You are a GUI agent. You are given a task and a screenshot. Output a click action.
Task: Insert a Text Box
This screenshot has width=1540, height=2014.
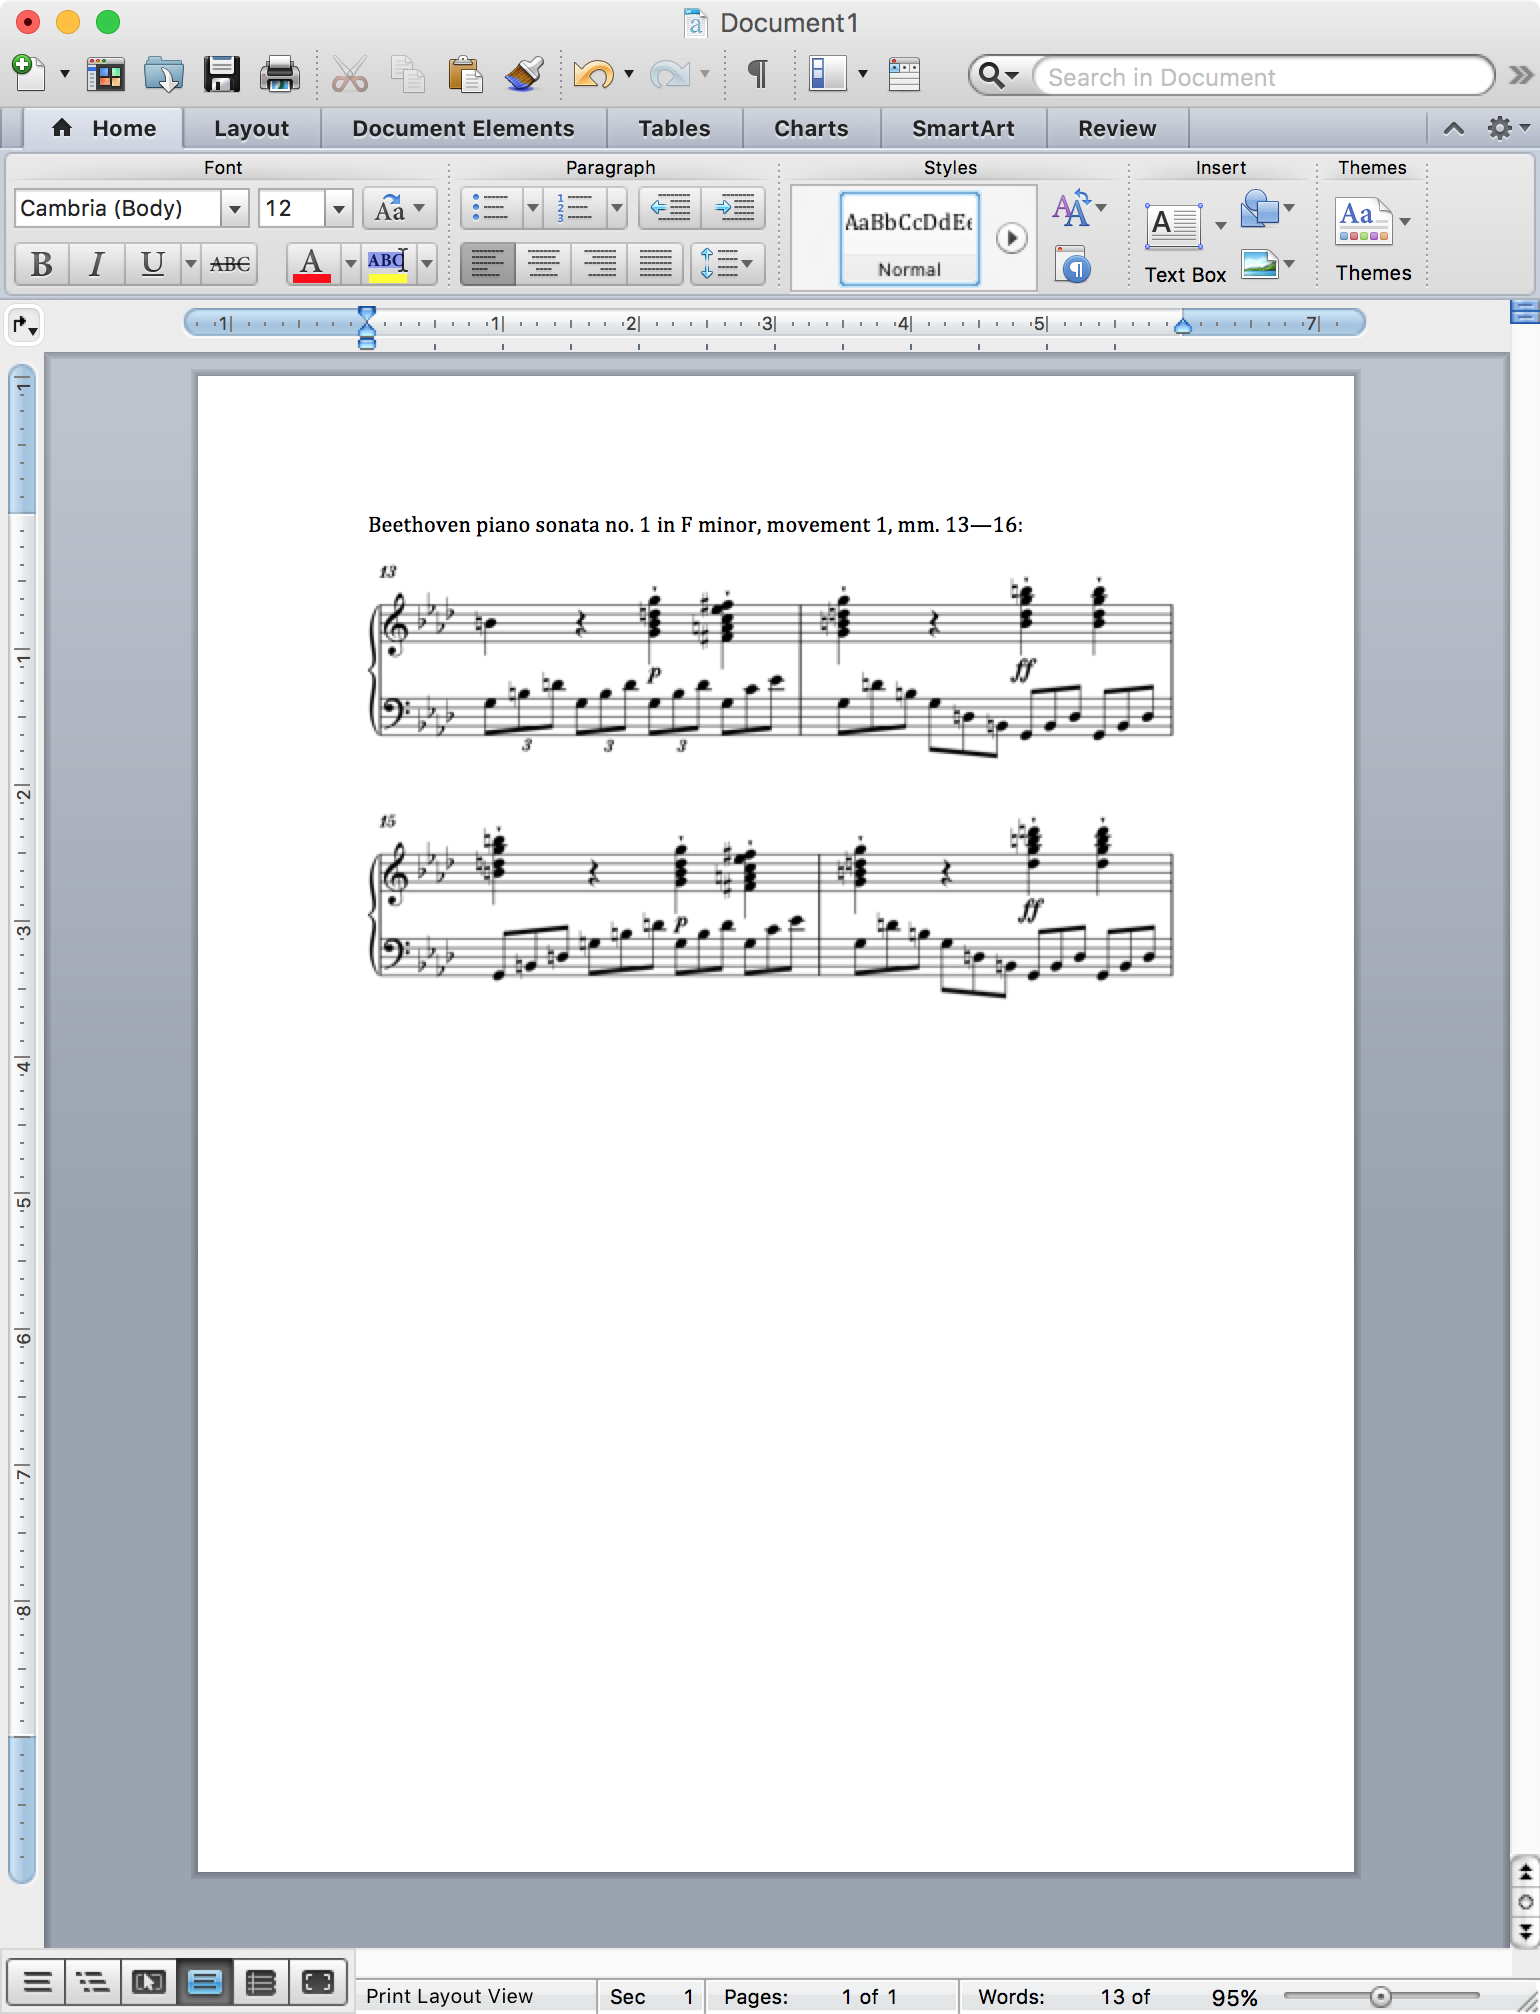click(1174, 227)
